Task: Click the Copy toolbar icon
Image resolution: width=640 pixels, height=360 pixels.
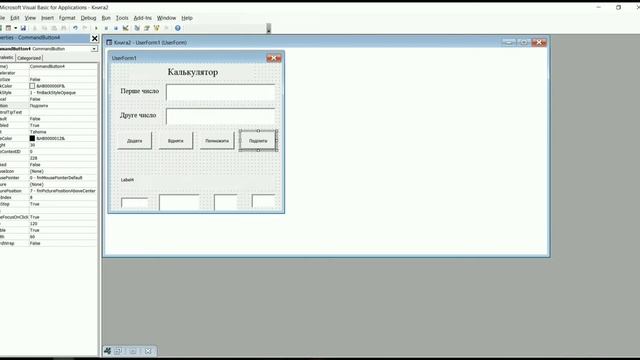Action: pos(44,28)
